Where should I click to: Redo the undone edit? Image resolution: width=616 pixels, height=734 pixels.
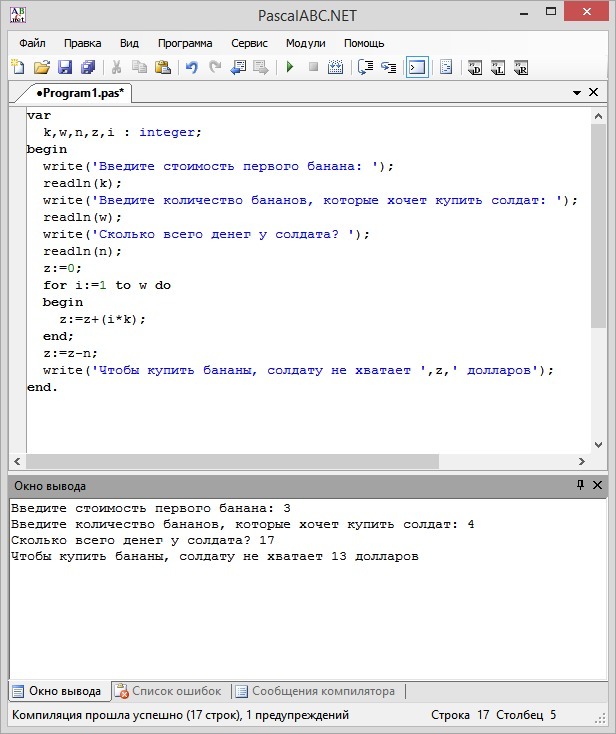tap(215, 67)
